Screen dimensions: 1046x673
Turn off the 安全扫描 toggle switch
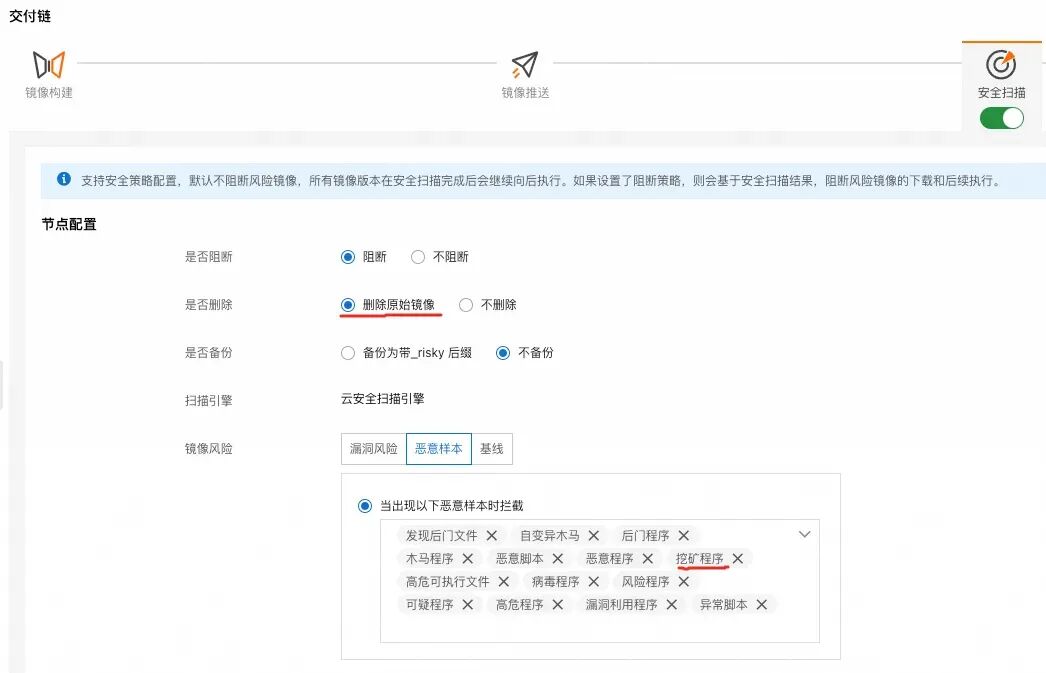tap(1001, 117)
